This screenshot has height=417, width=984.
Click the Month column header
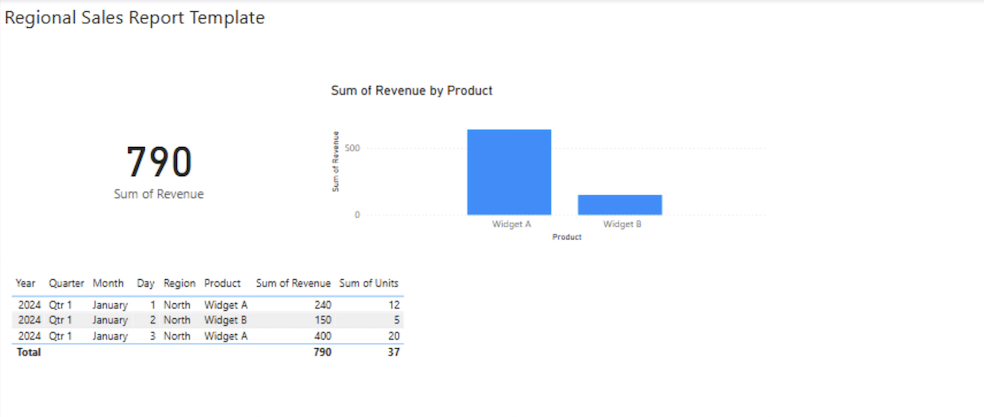coord(108,284)
